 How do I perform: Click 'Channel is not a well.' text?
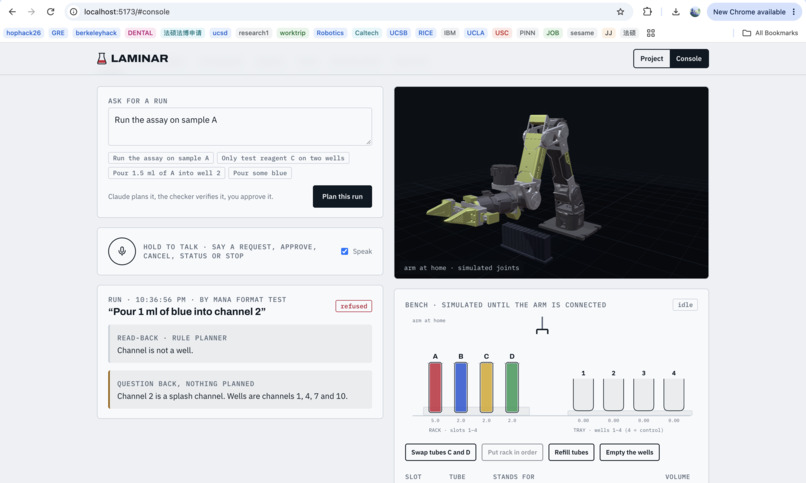[155, 350]
